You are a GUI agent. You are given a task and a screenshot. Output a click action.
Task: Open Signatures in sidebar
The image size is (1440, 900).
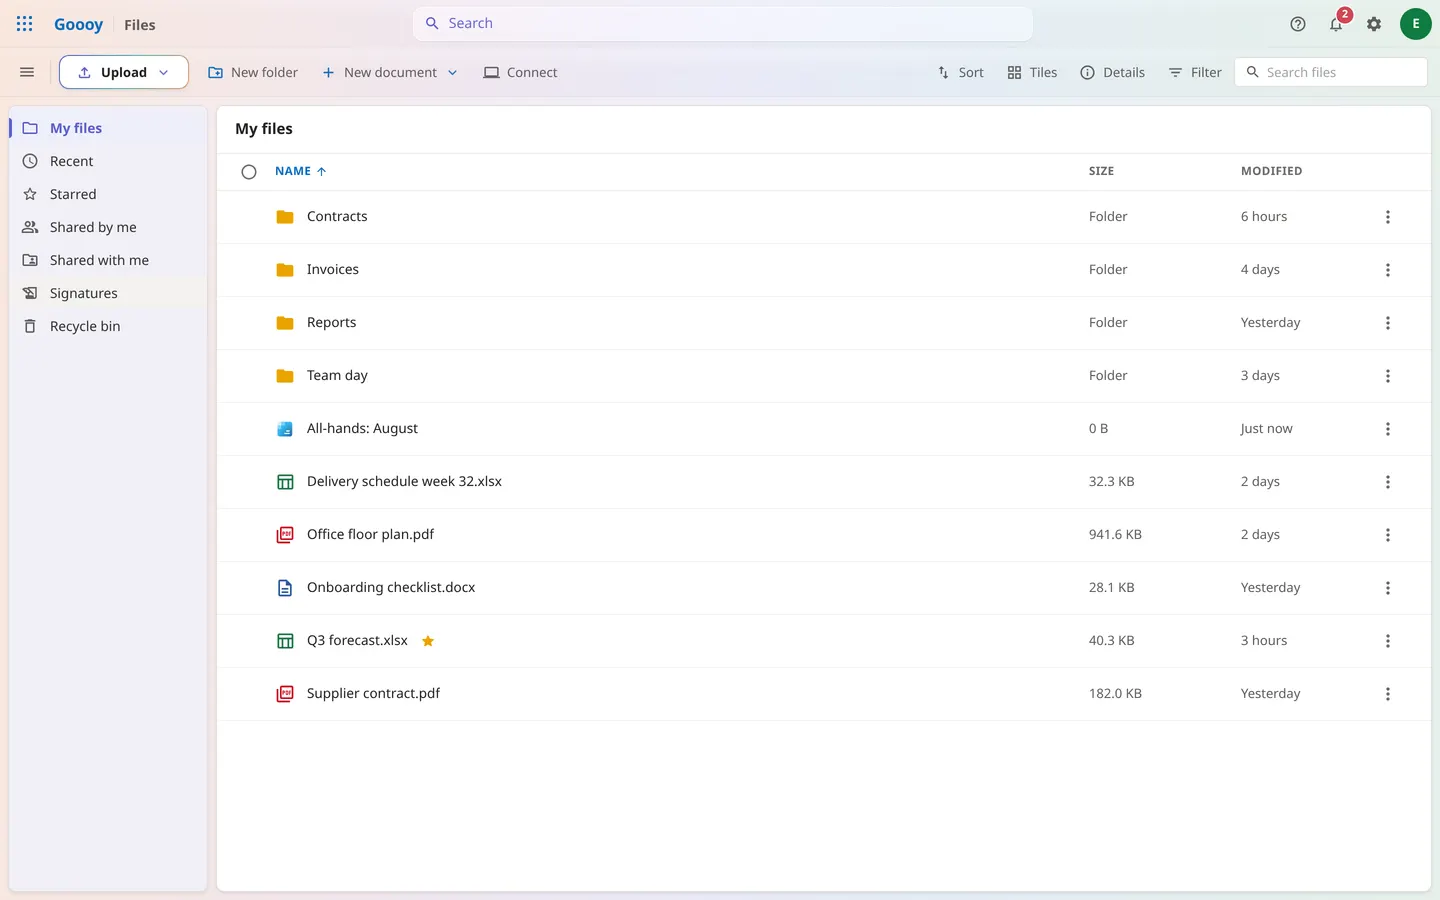108,293
